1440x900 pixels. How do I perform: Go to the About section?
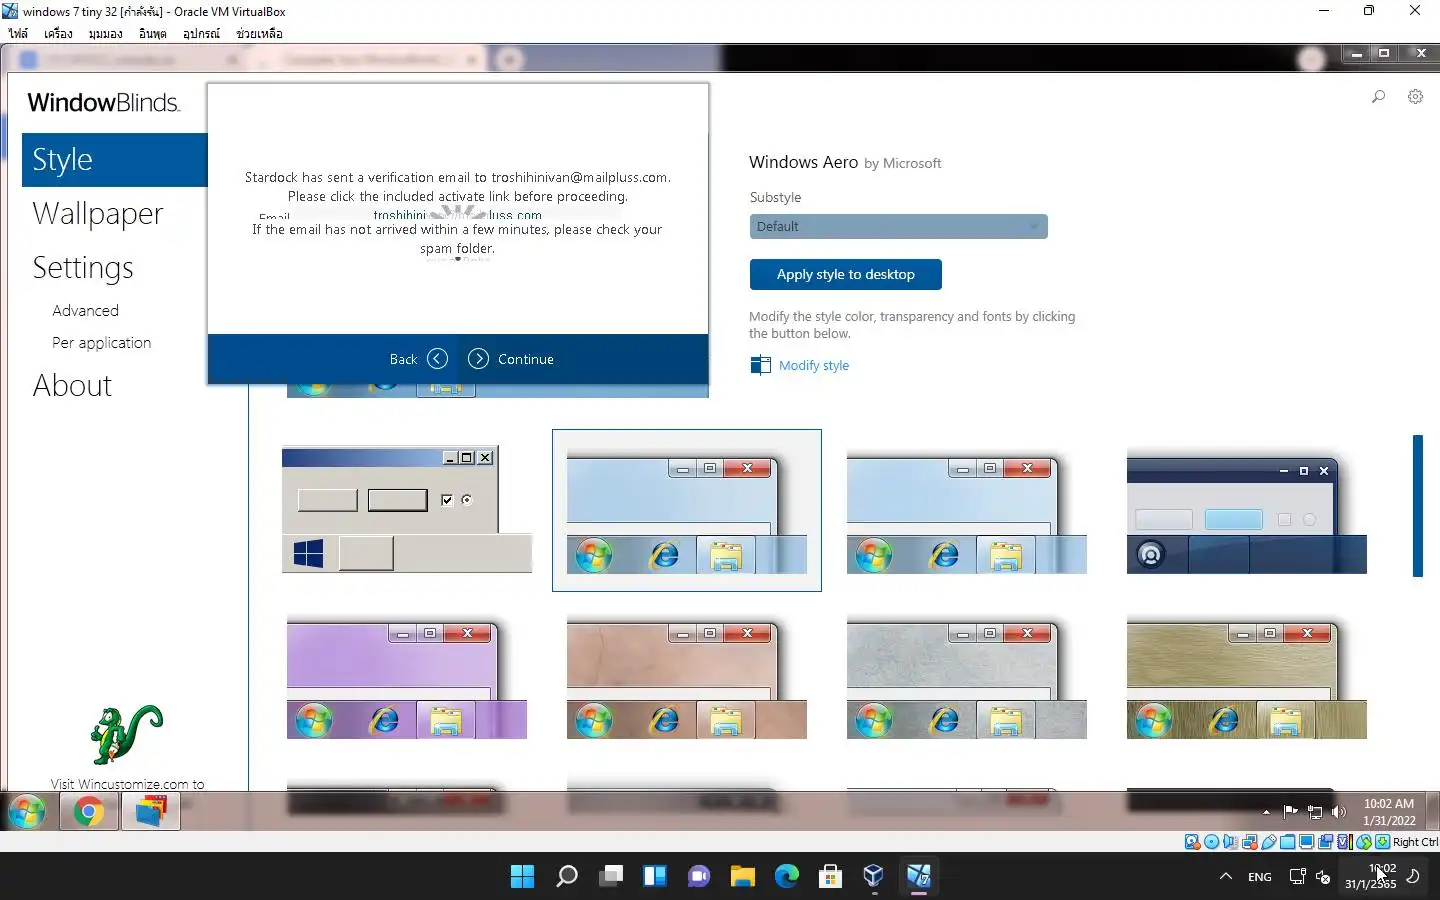coord(72,385)
